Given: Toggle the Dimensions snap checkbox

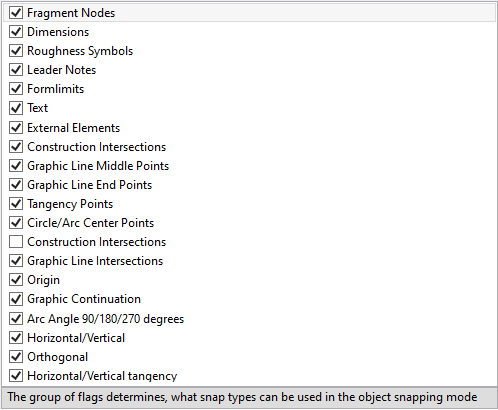Looking at the screenshot, I should tap(16, 32).
